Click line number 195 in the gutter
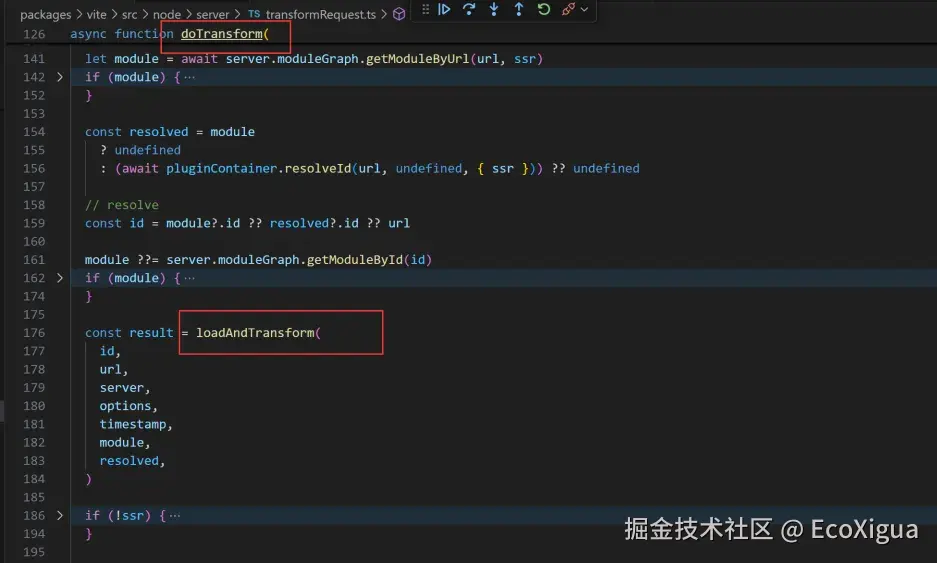This screenshot has height=563, width=937. point(34,552)
